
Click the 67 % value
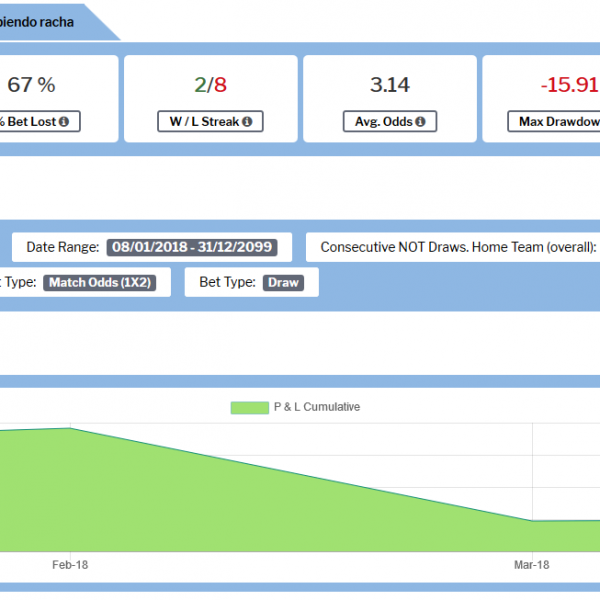point(31,85)
